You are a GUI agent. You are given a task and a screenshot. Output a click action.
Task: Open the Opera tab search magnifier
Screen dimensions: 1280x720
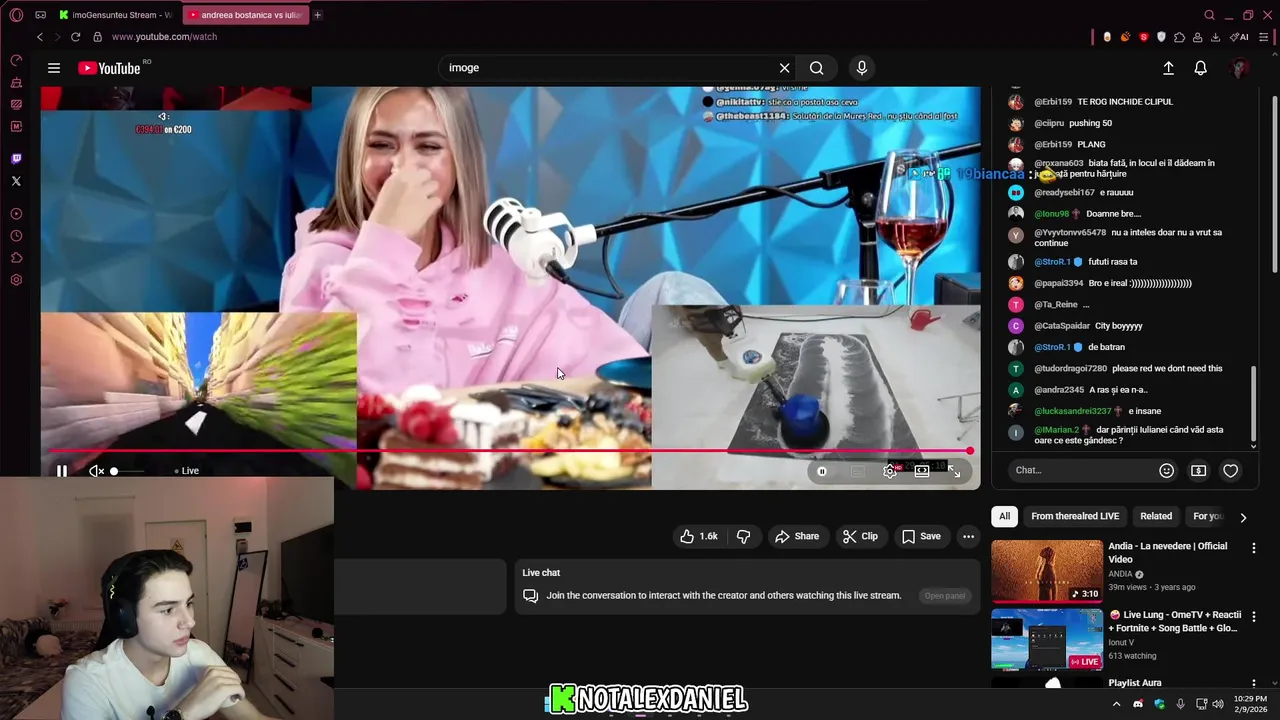(1209, 15)
